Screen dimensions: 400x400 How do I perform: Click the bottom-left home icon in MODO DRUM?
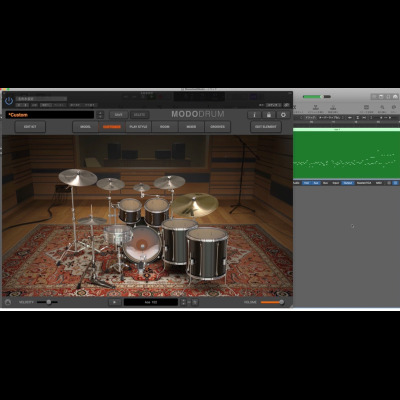[x=8, y=302]
